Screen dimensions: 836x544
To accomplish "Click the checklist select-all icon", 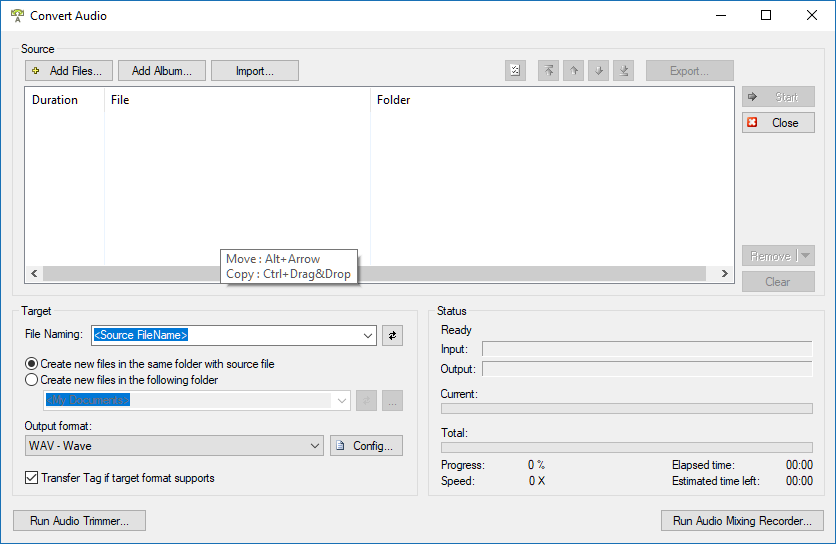I will point(515,71).
